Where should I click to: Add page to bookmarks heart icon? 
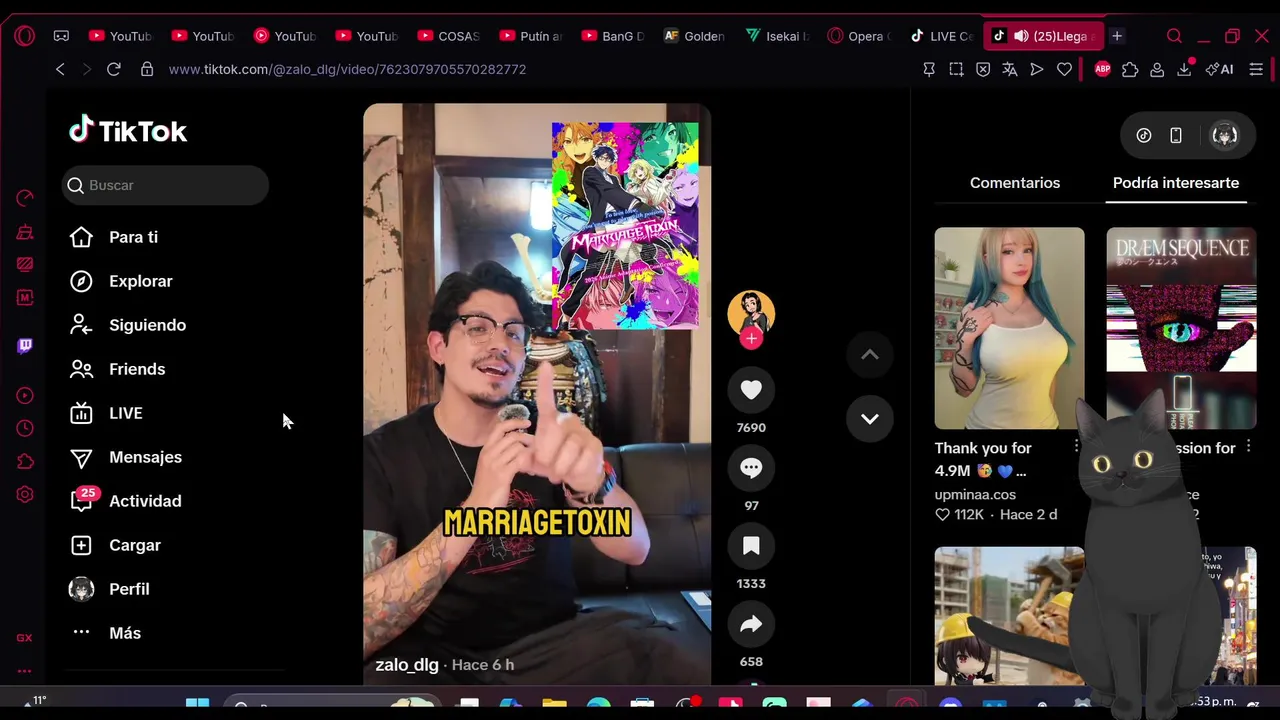coord(1064,69)
